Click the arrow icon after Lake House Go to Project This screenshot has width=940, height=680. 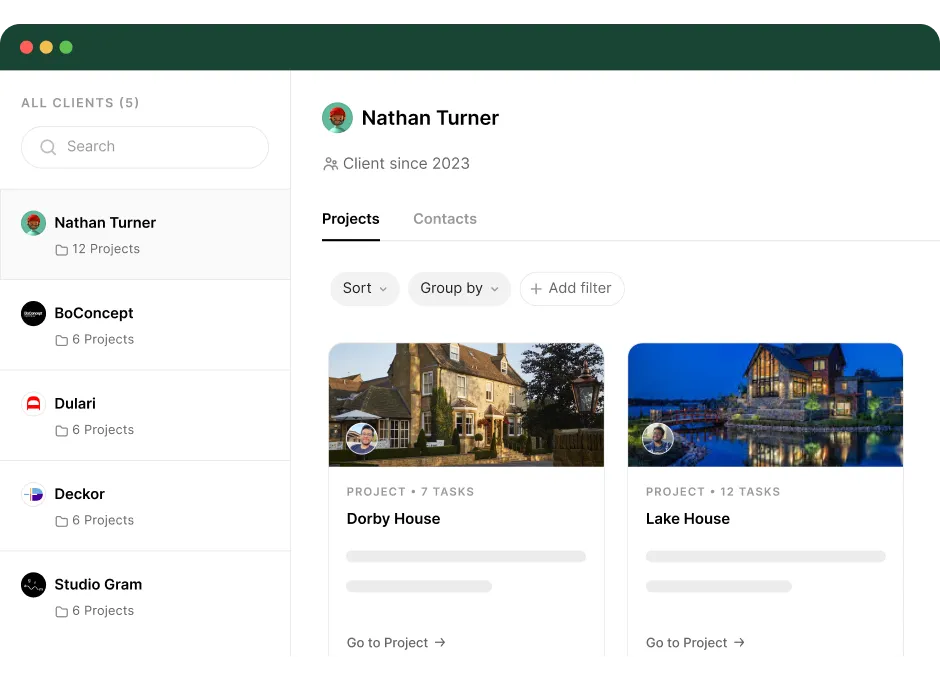[739, 642]
